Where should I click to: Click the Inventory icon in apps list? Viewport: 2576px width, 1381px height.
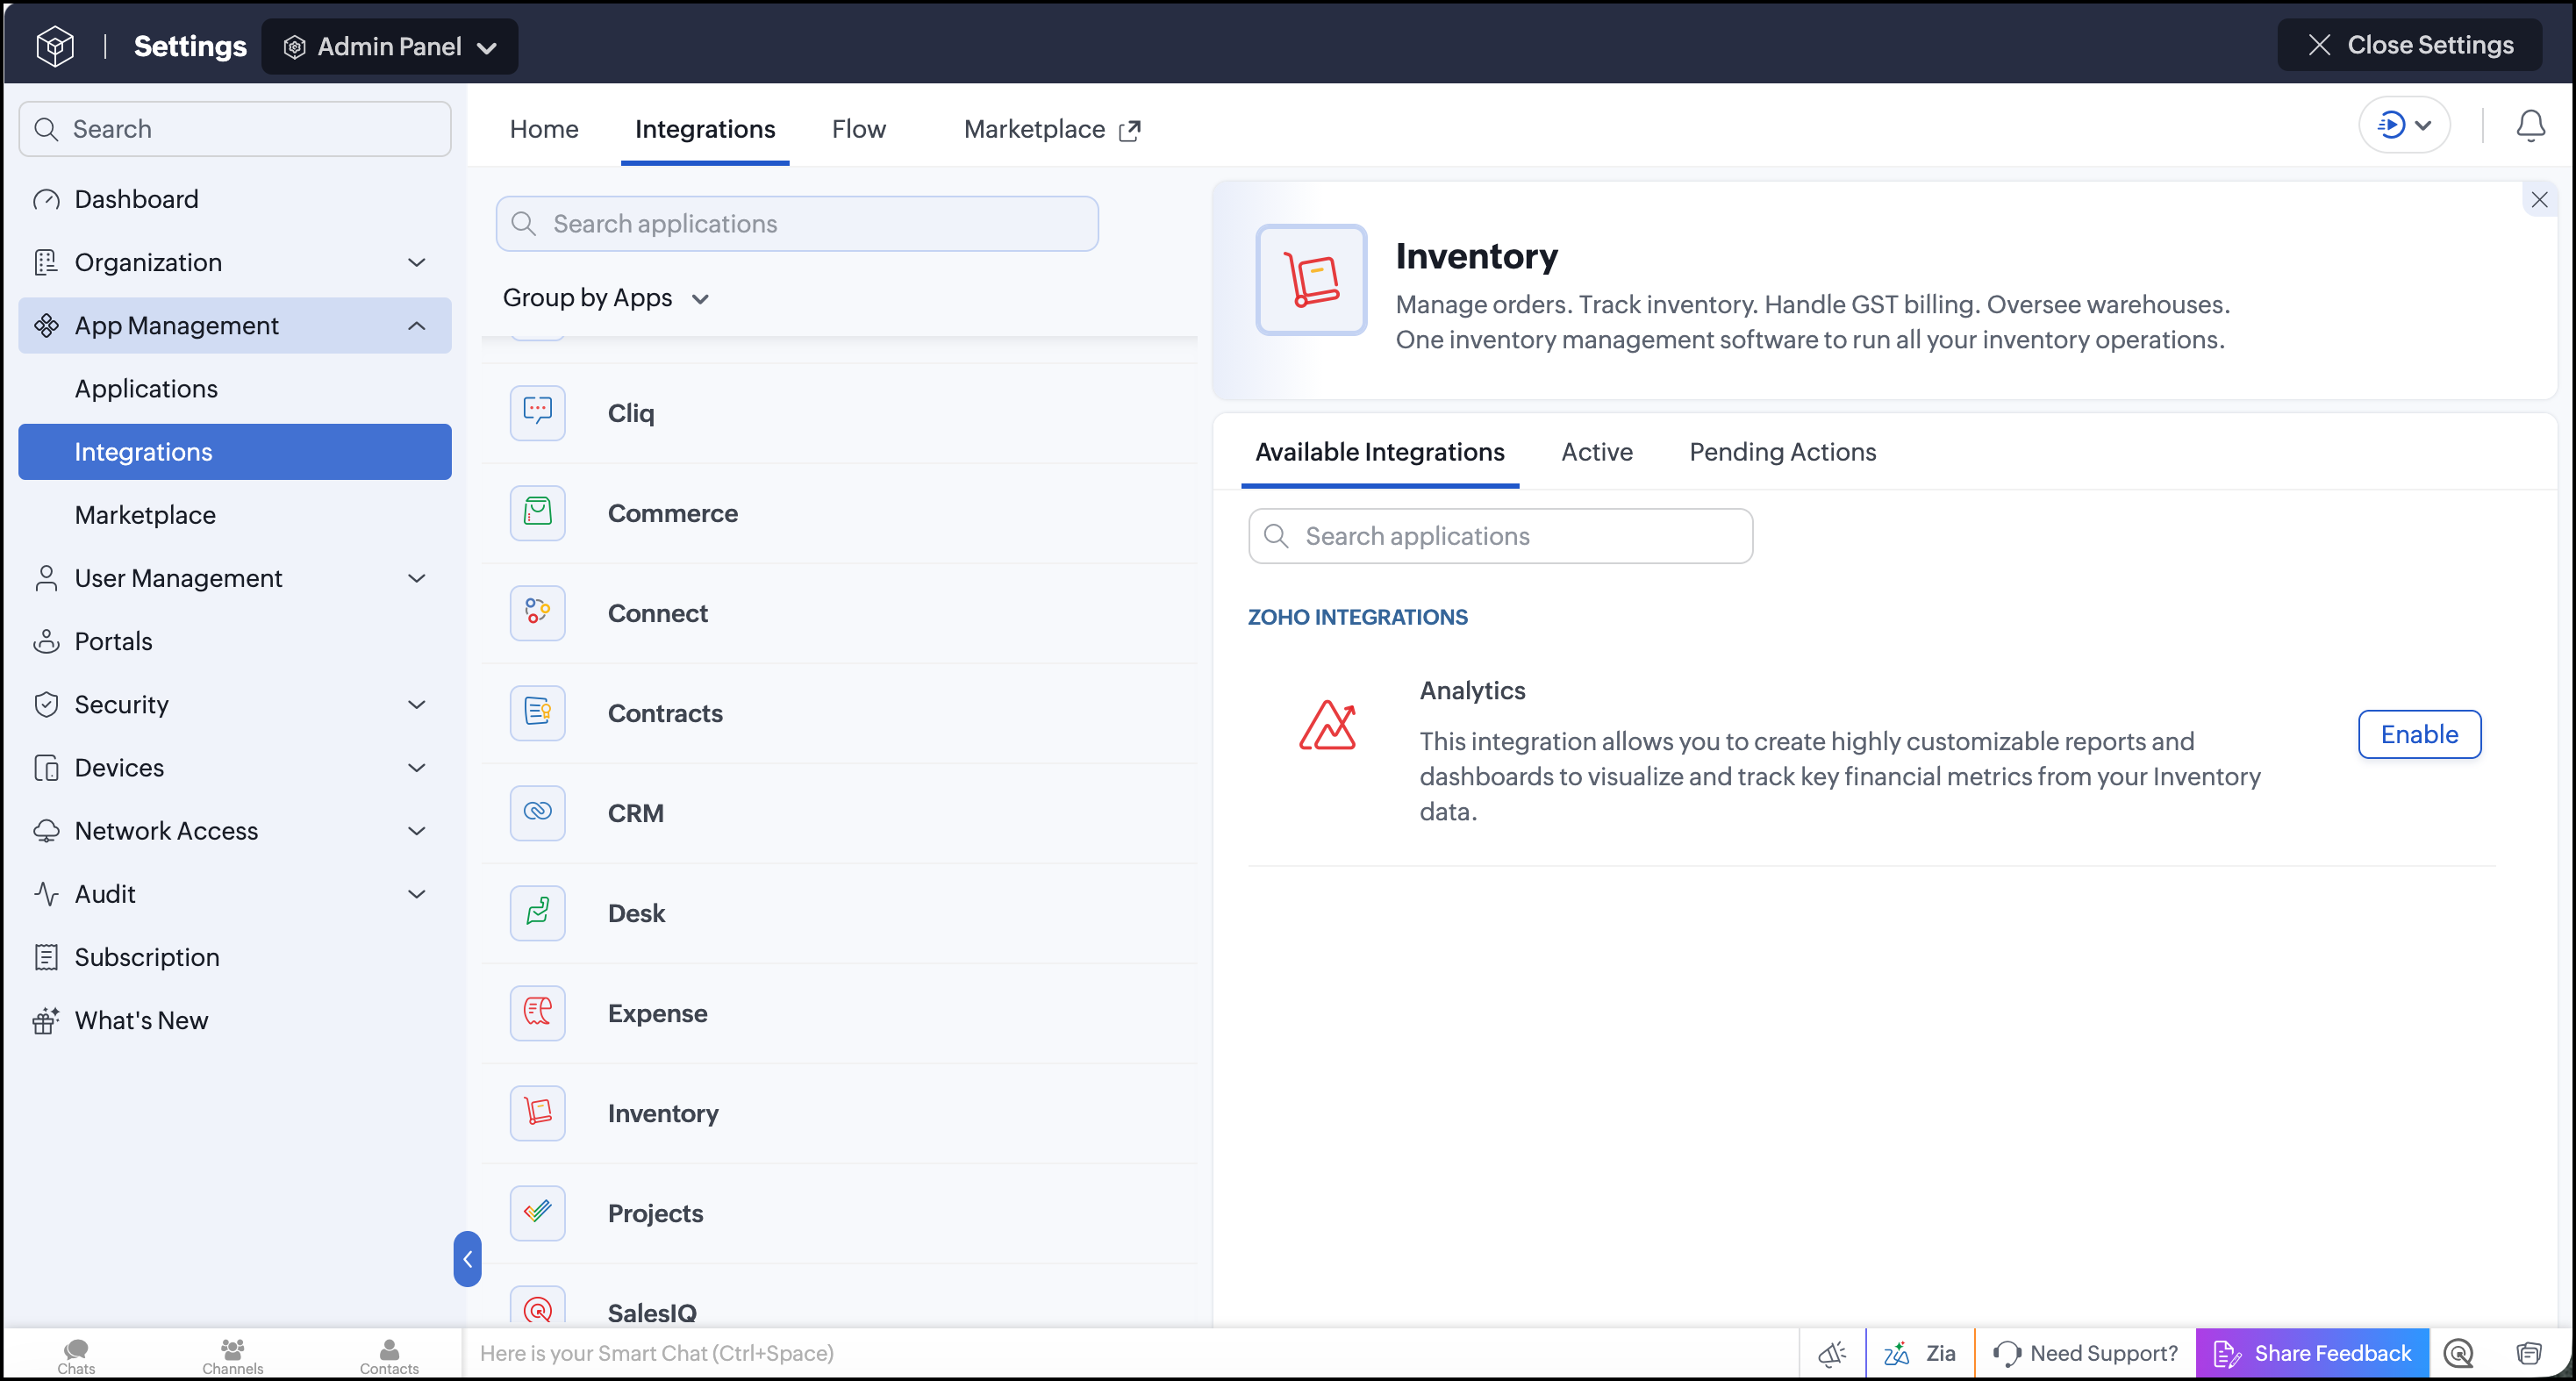538,1113
